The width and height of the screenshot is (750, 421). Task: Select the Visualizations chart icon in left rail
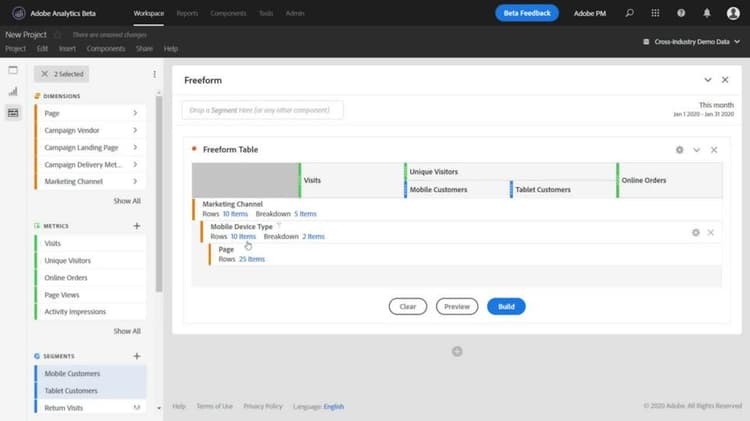(13, 91)
